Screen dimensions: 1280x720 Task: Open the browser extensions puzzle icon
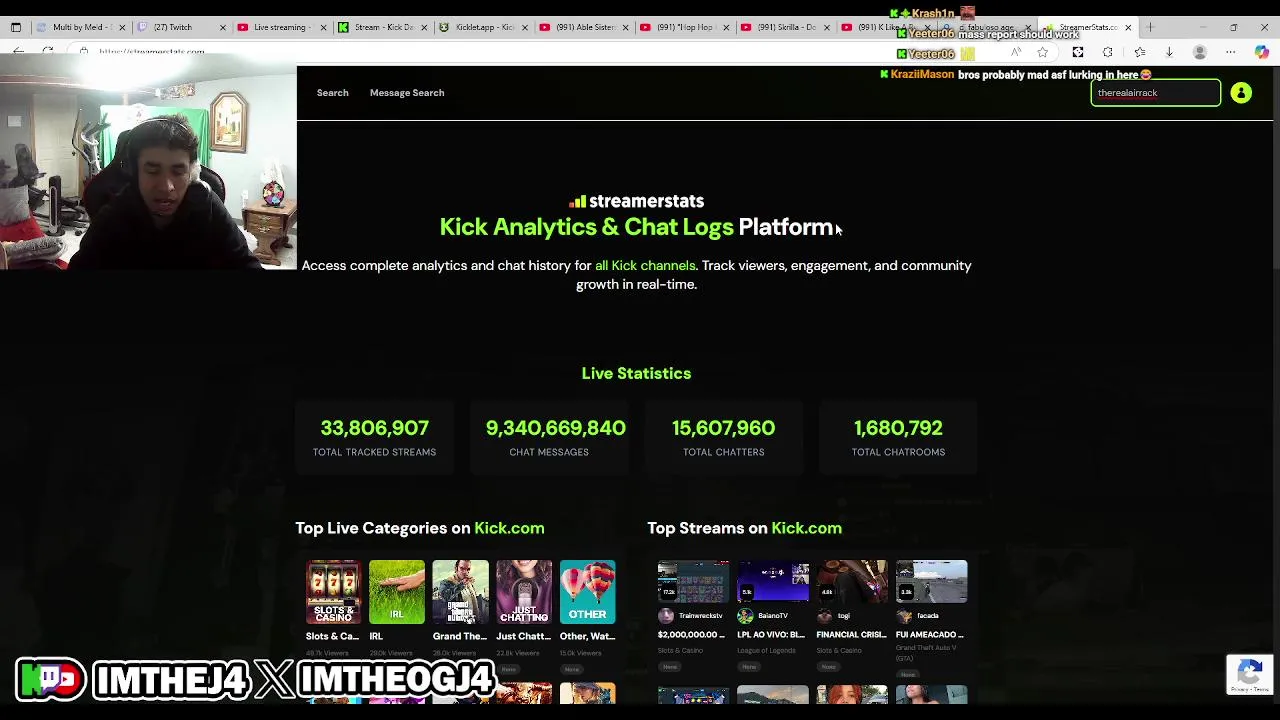click(x=1108, y=52)
